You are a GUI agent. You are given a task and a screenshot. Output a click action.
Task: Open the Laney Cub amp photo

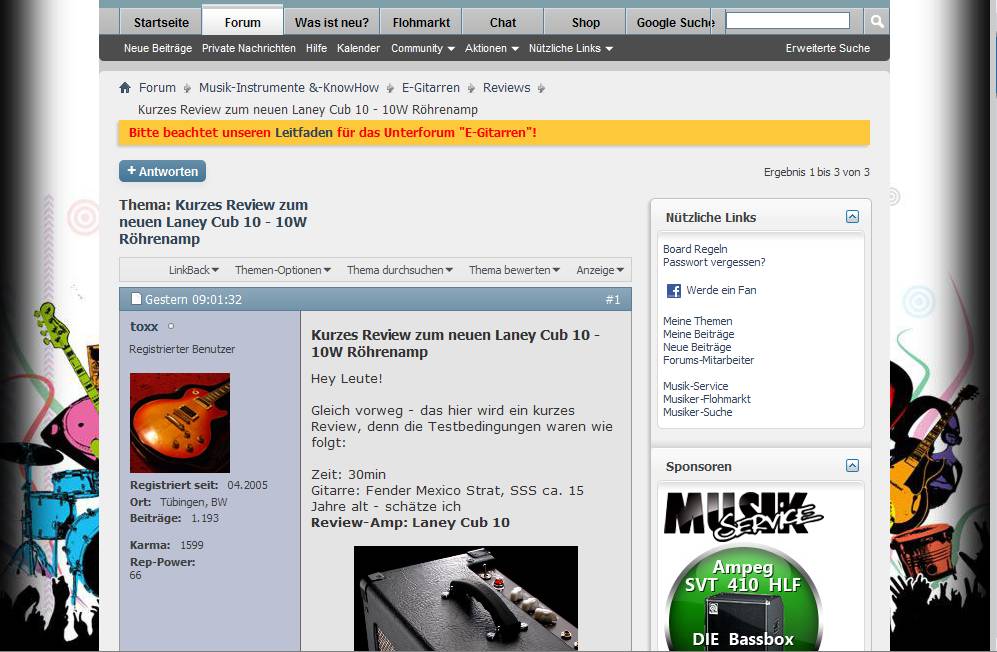466,598
